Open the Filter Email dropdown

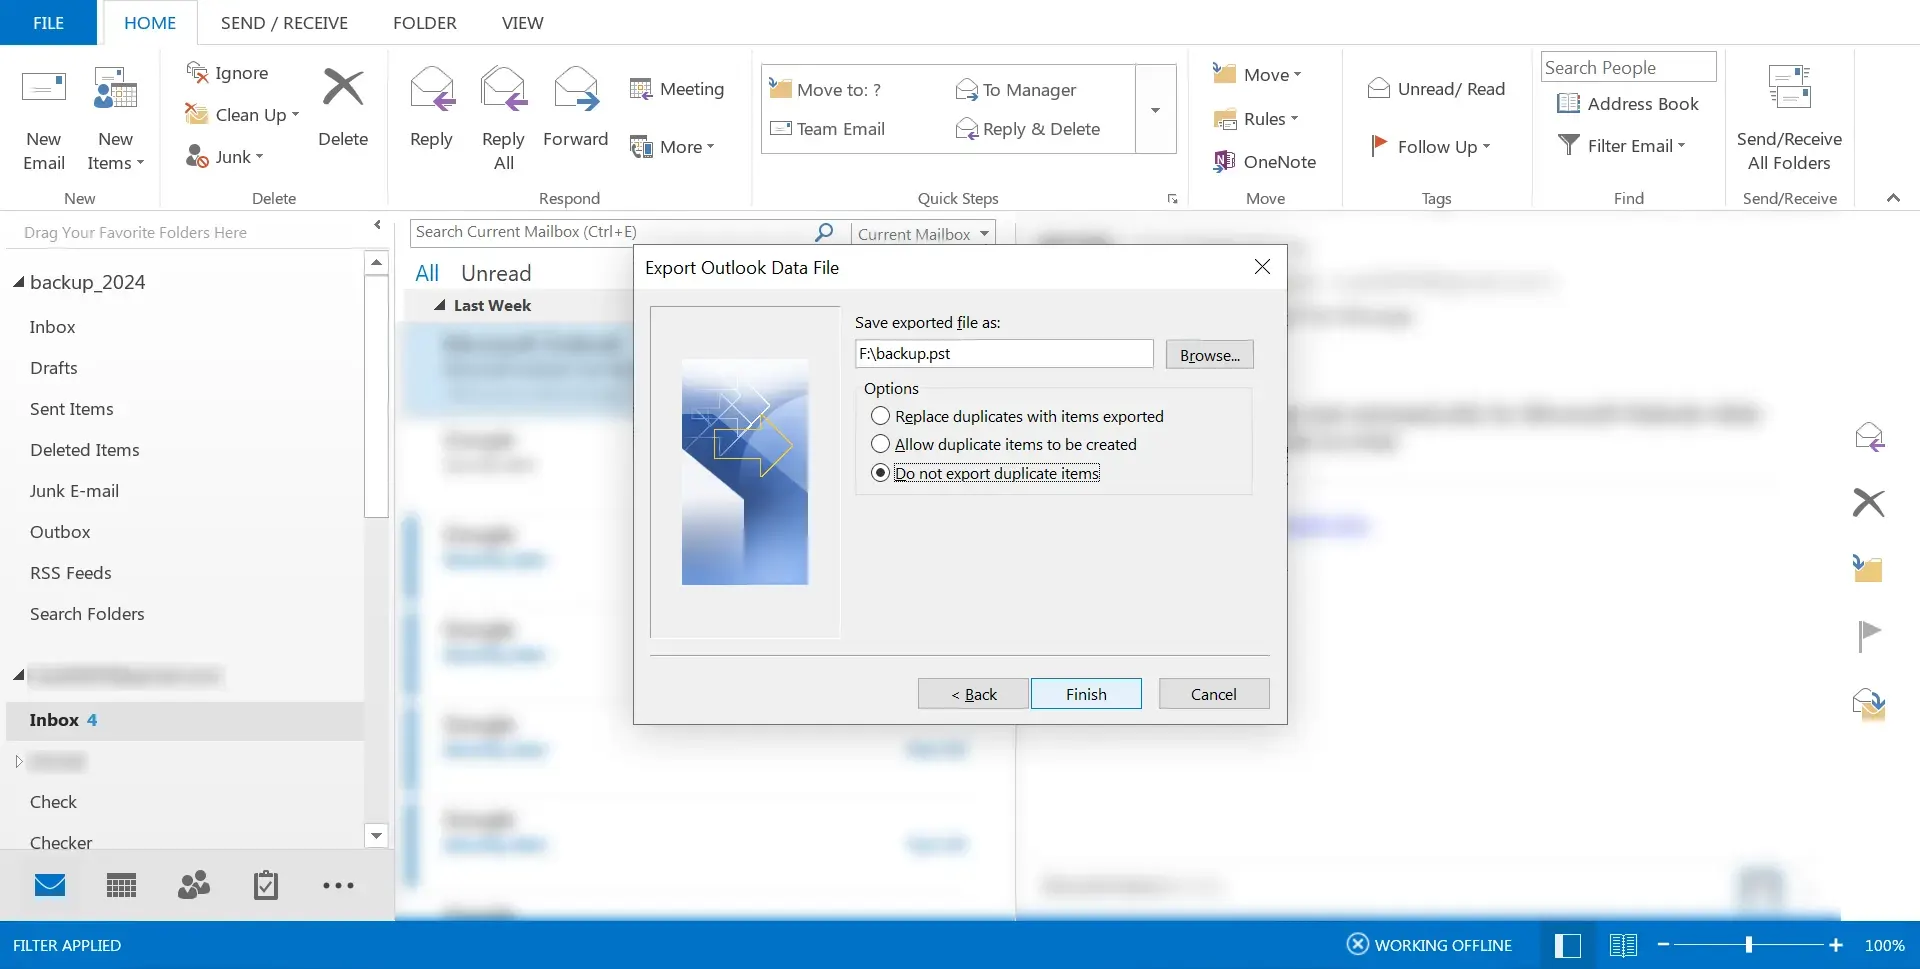pos(1622,146)
